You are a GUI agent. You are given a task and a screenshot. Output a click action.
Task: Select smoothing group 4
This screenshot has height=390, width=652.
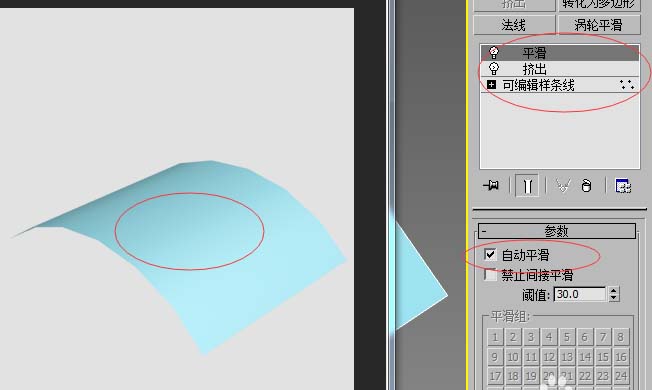[x=549, y=337]
